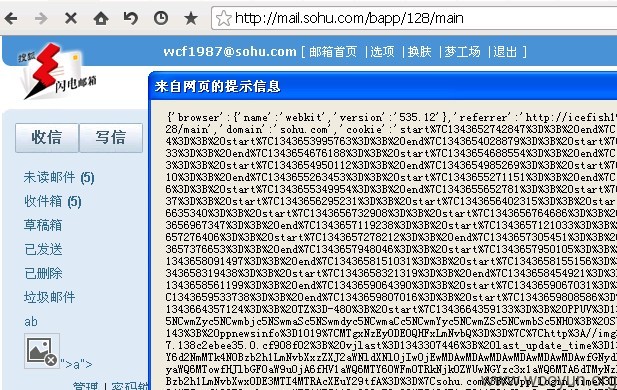This screenshot has width=617, height=390.
Task: Click the undo/restore curved arrow icon
Action: (131, 18)
